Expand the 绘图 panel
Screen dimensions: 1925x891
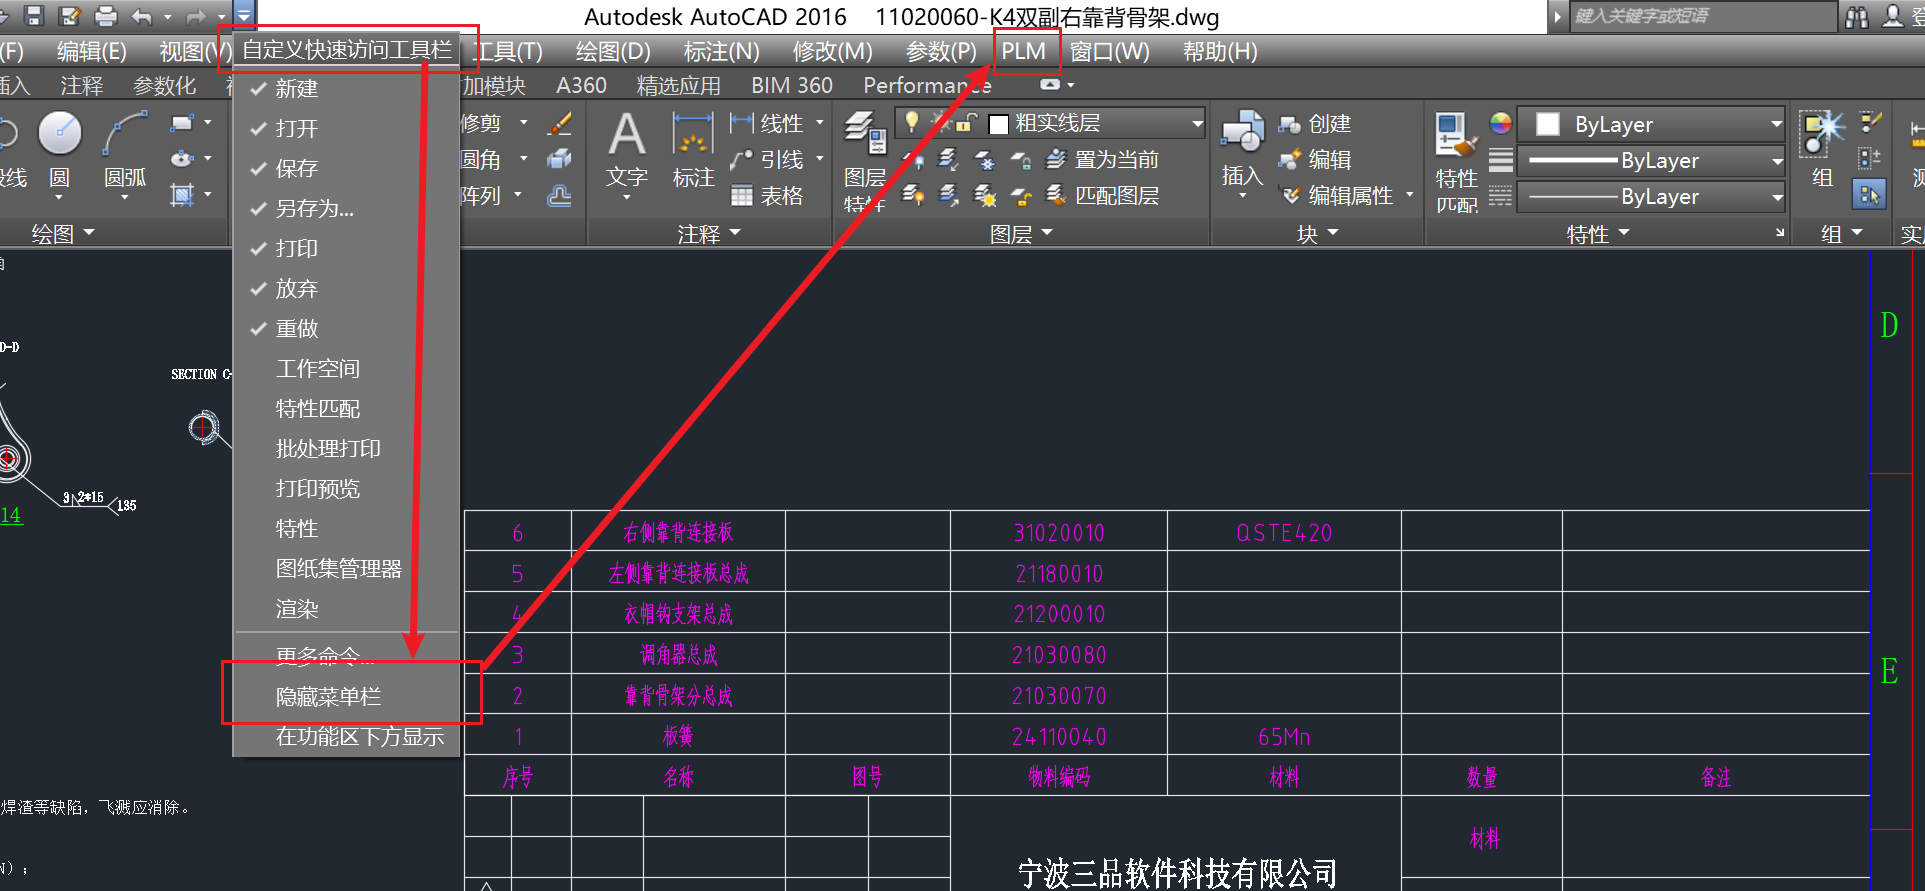pyautogui.click(x=63, y=233)
